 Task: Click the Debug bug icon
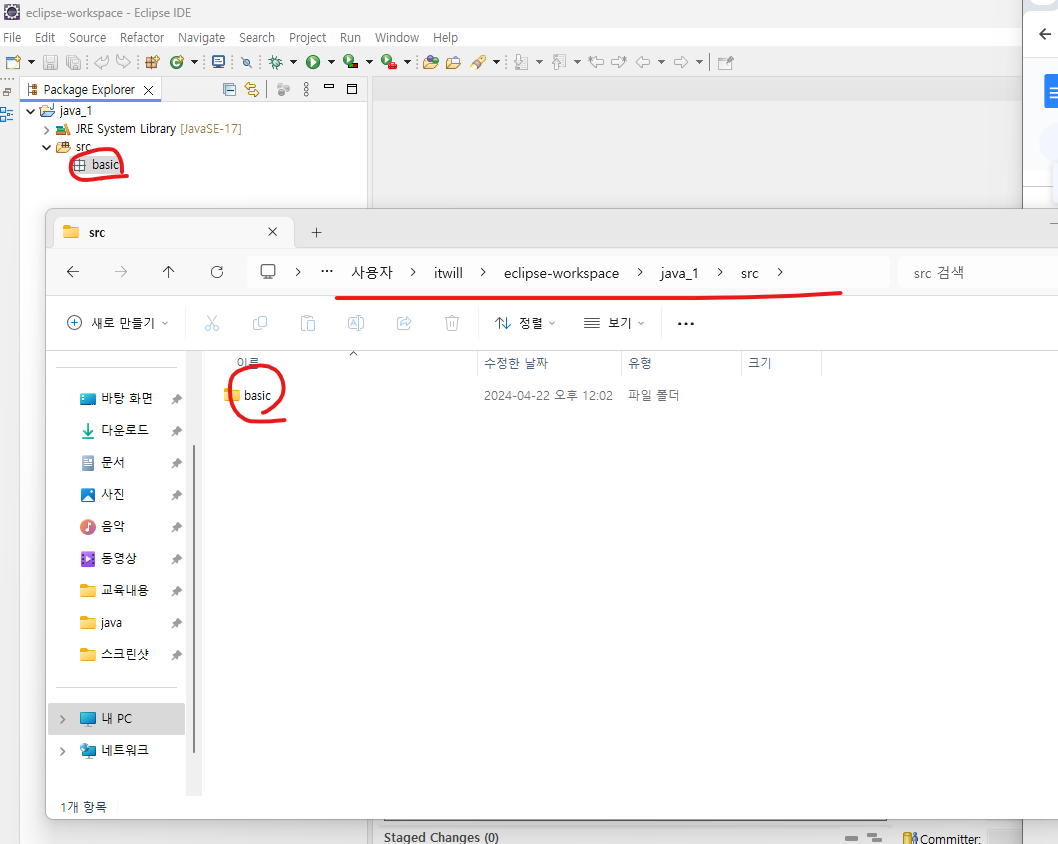[275, 63]
